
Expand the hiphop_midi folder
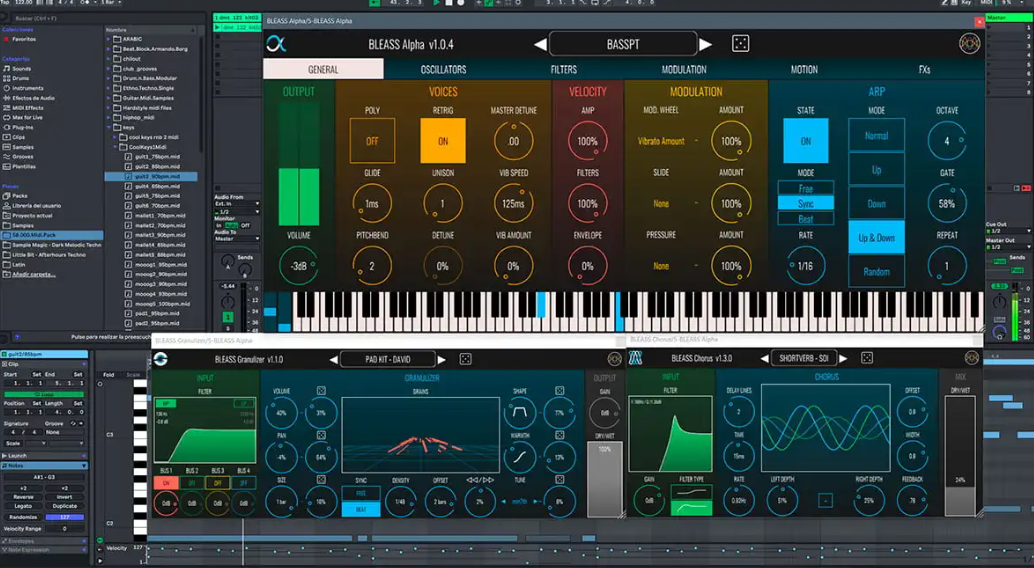tap(109, 117)
